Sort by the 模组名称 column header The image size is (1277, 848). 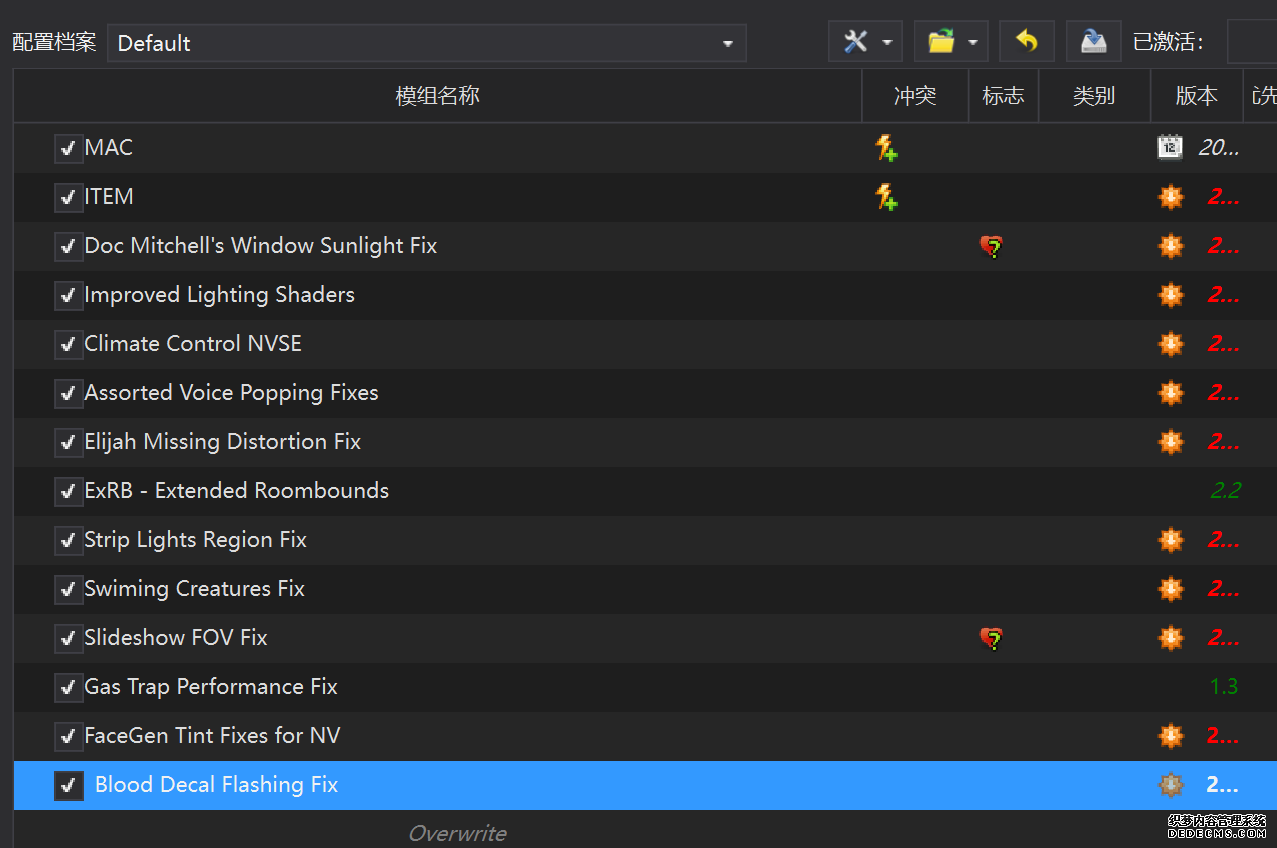click(x=437, y=96)
